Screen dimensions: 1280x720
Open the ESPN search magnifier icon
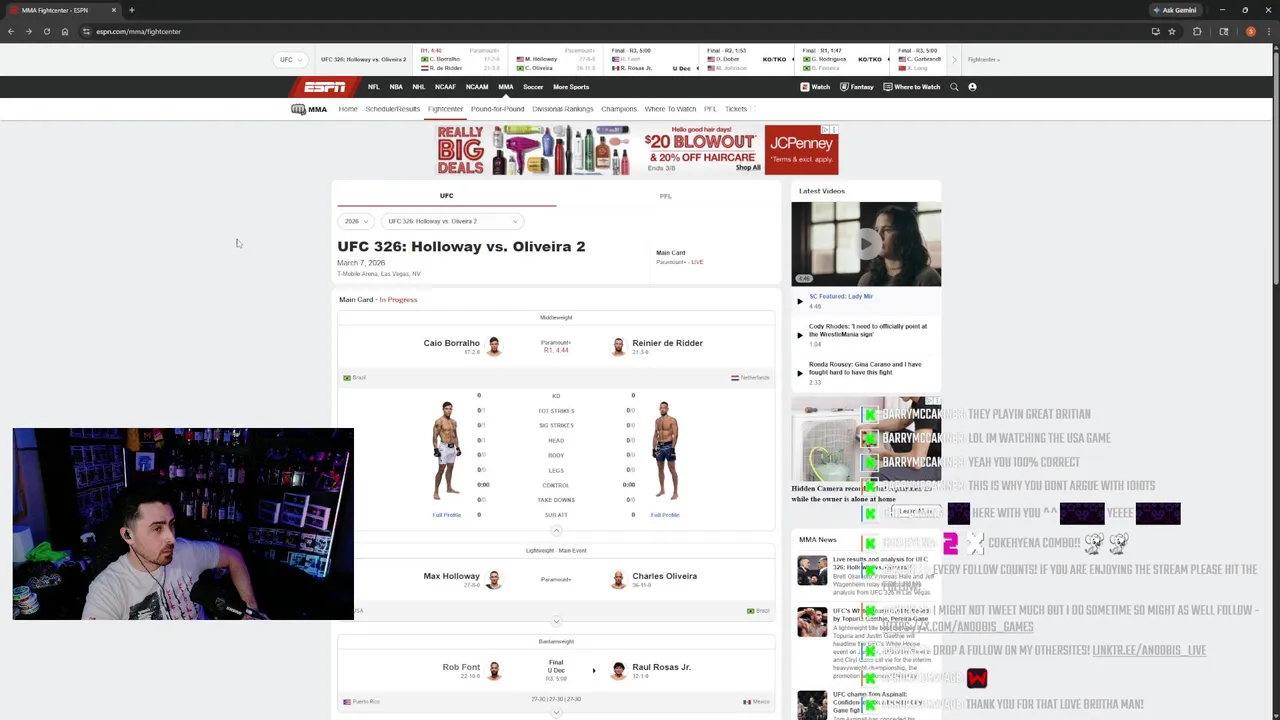tap(954, 87)
